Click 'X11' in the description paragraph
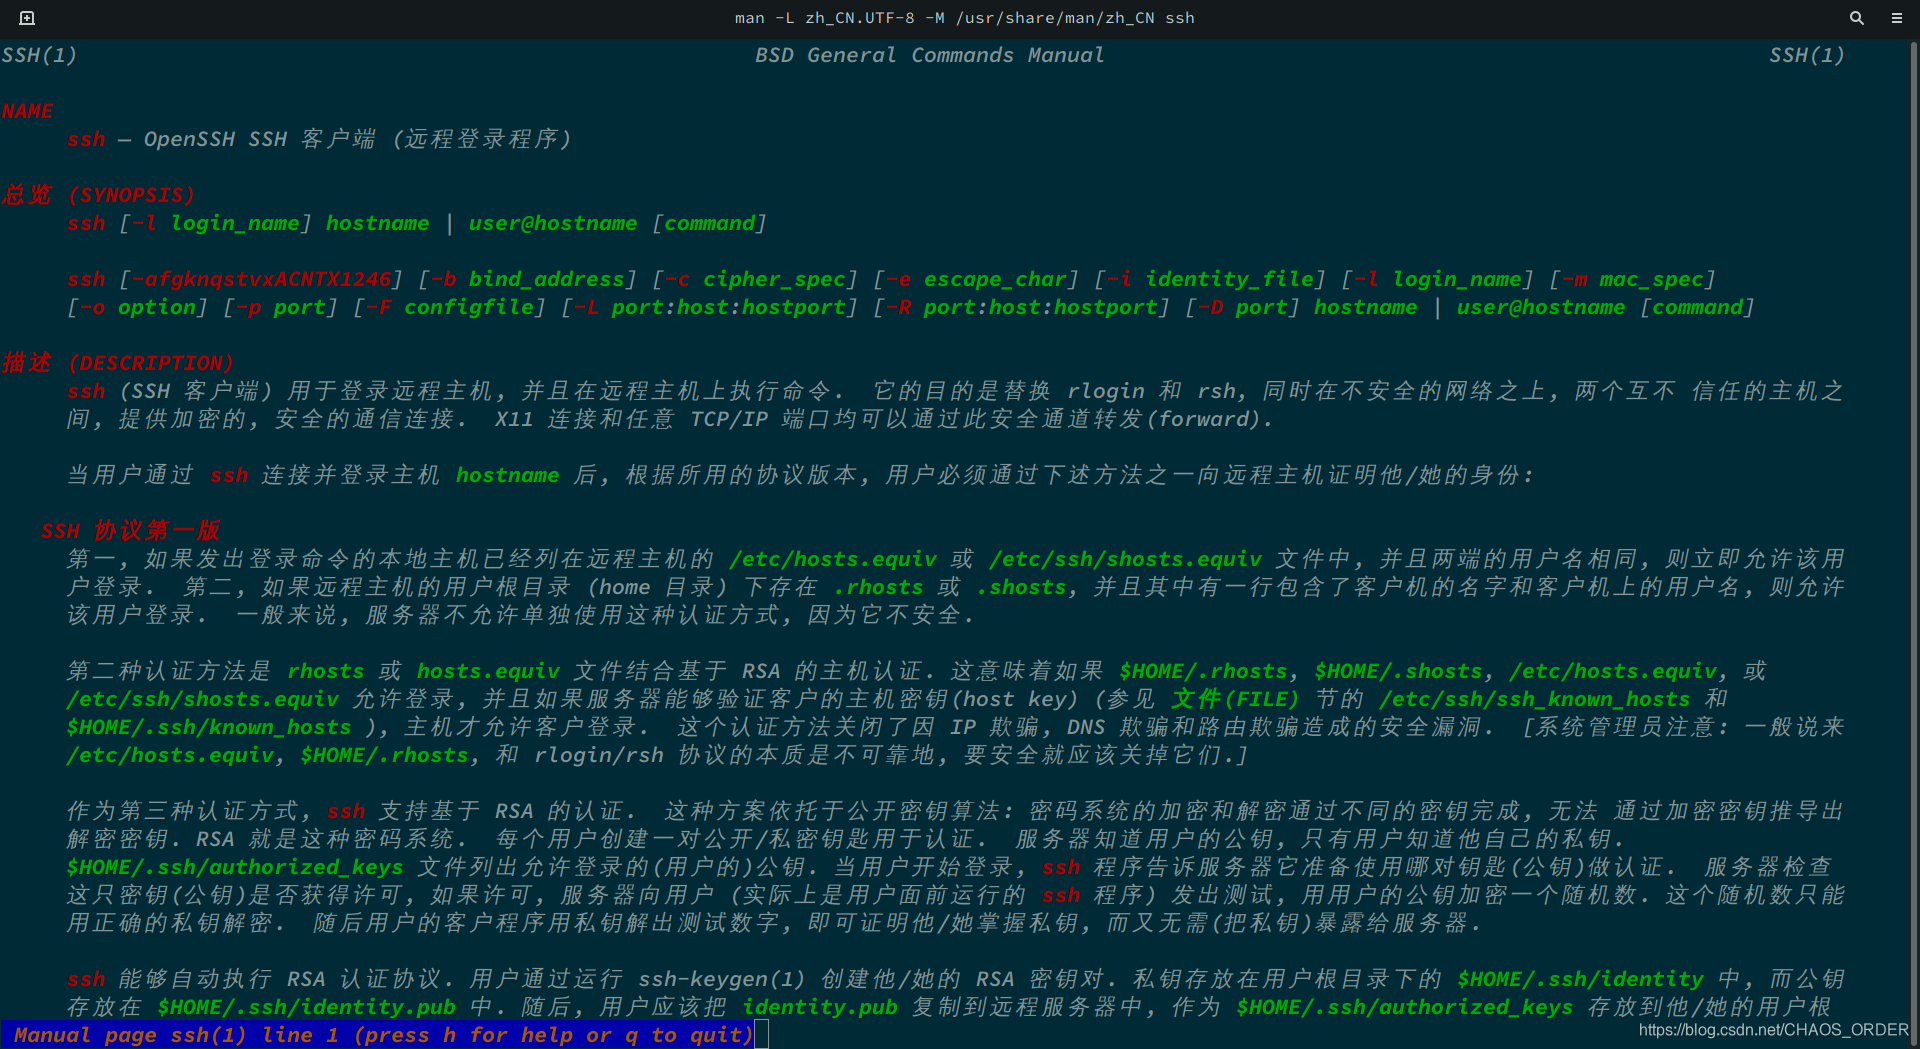The image size is (1920, 1049). tap(514, 419)
